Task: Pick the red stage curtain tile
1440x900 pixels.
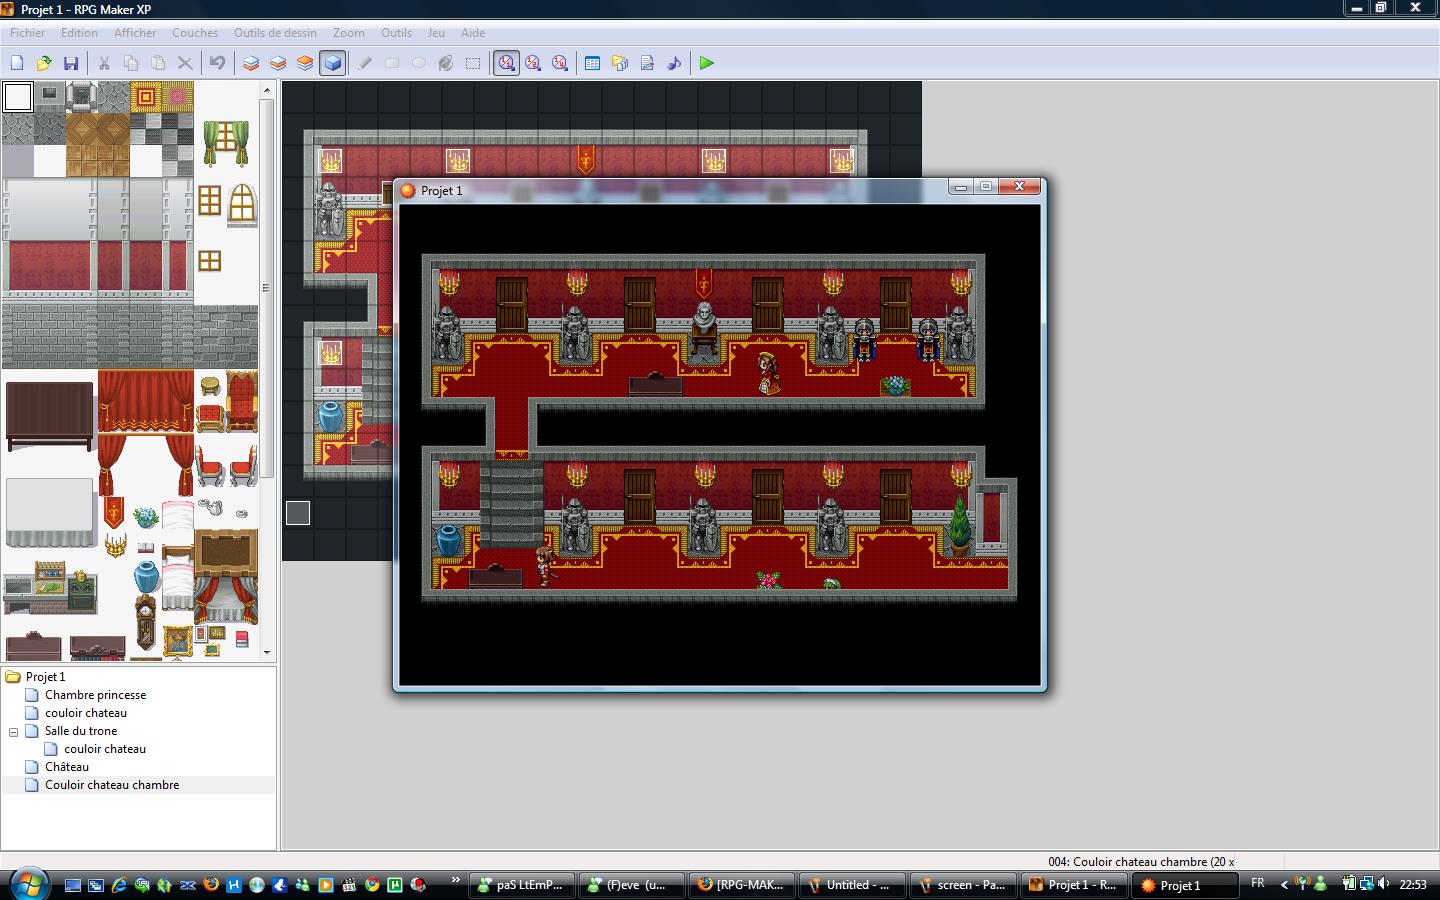Action: (146, 402)
